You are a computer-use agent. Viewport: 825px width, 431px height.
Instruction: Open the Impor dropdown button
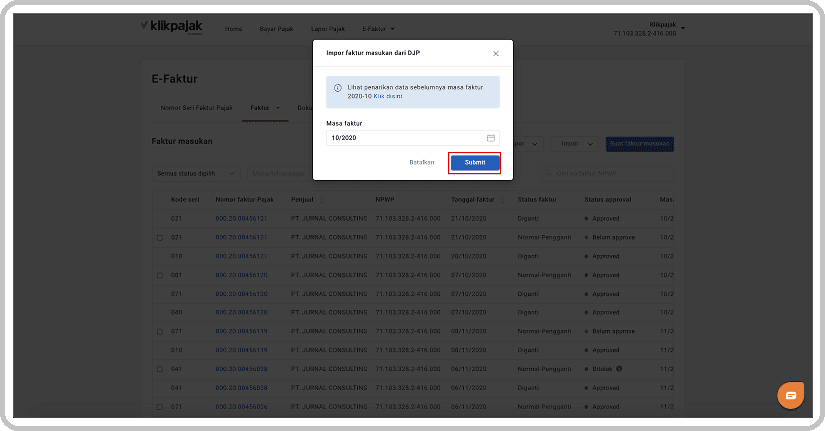pyautogui.click(x=574, y=144)
